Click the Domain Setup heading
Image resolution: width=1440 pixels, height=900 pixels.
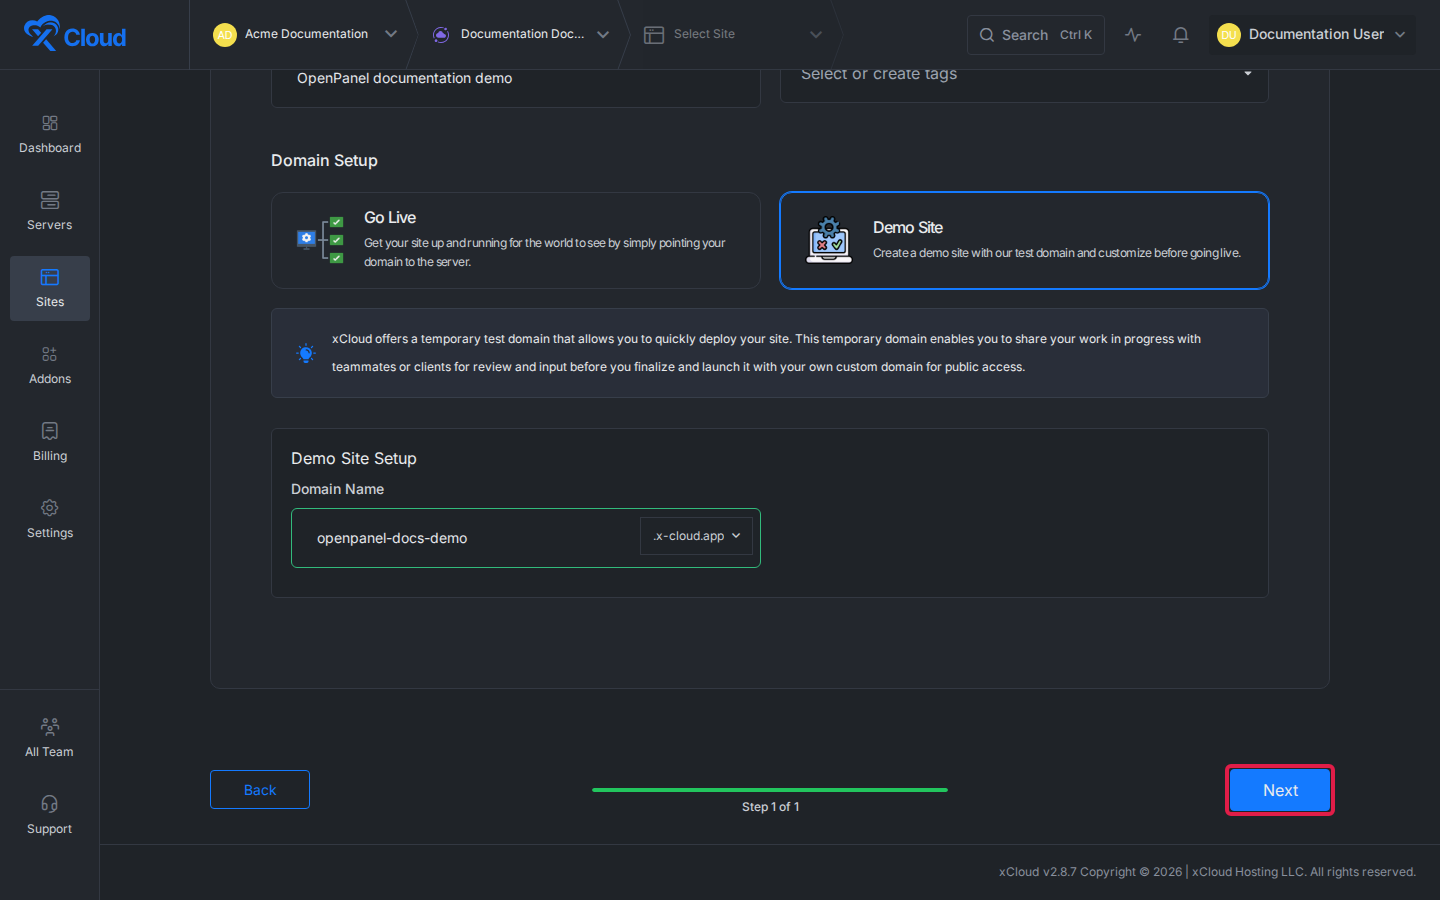(x=324, y=160)
